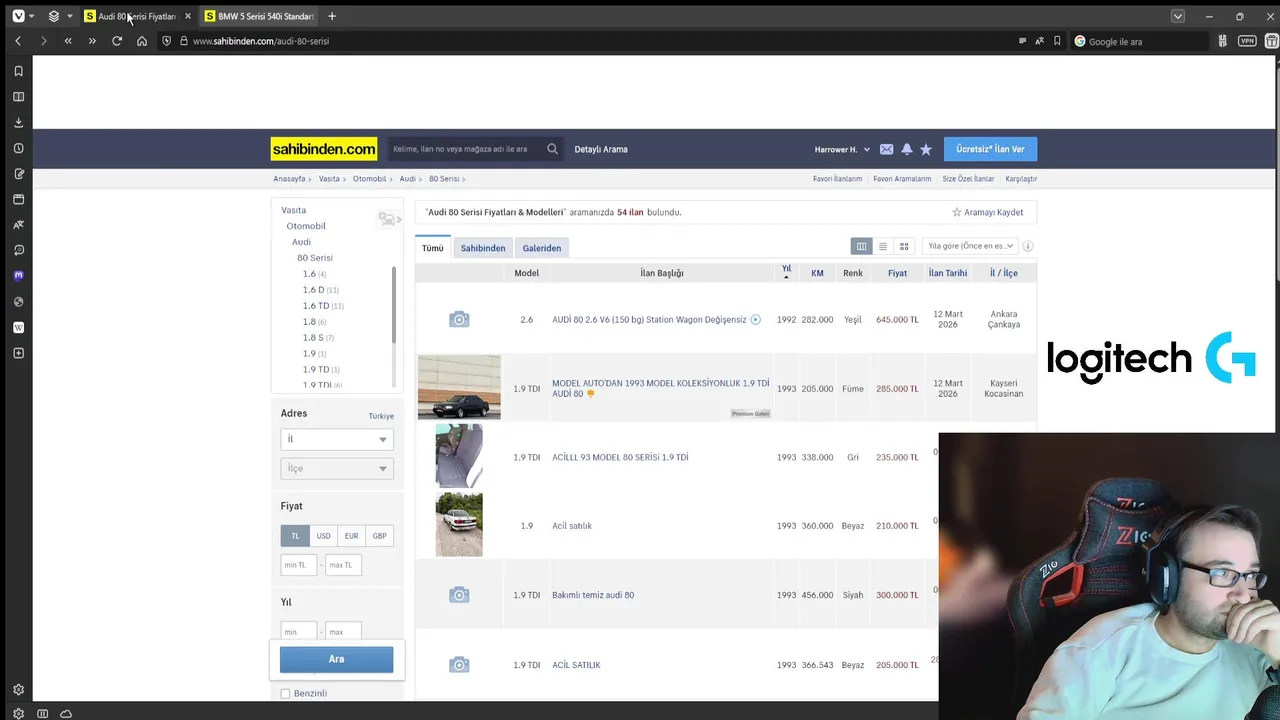The width and height of the screenshot is (1280, 720).
Task: Click sort info icon
Action: [x=1027, y=246]
